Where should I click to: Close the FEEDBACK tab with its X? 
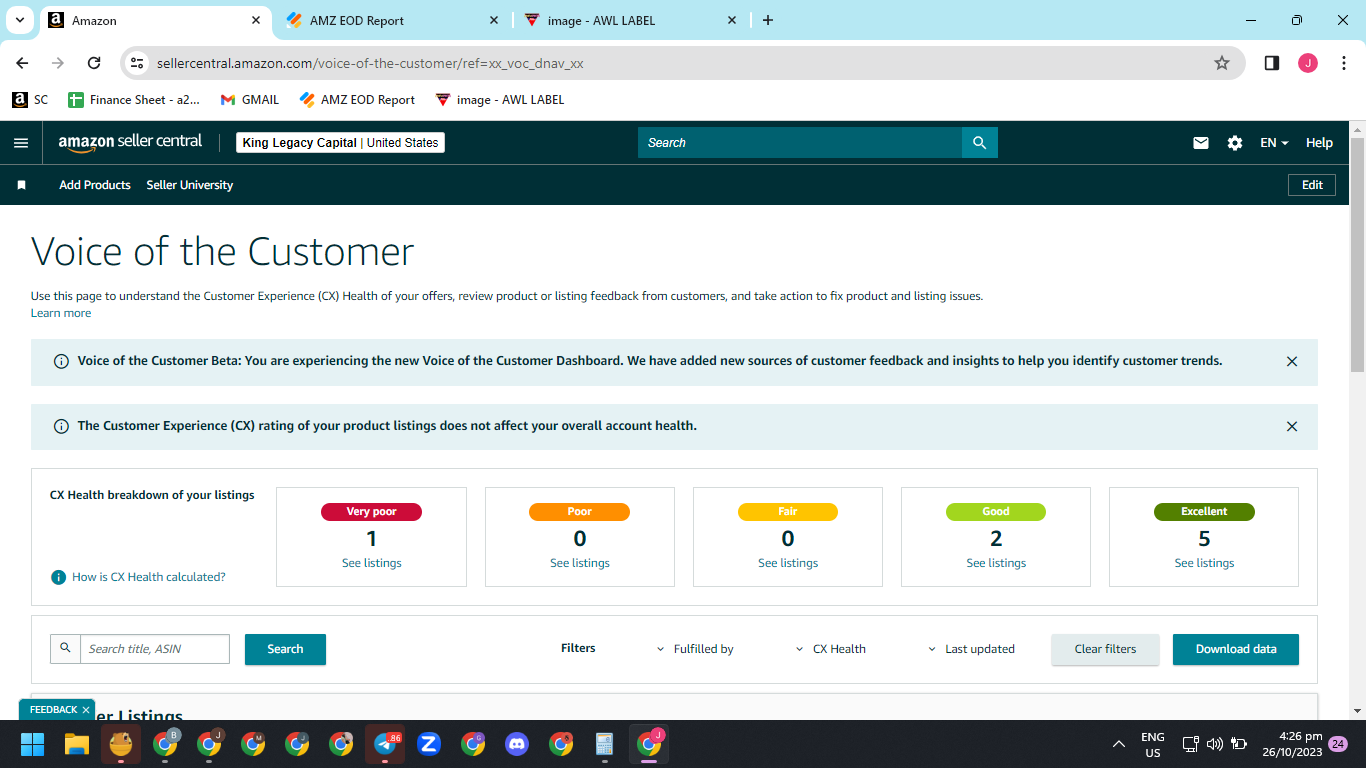pyautogui.click(x=86, y=710)
